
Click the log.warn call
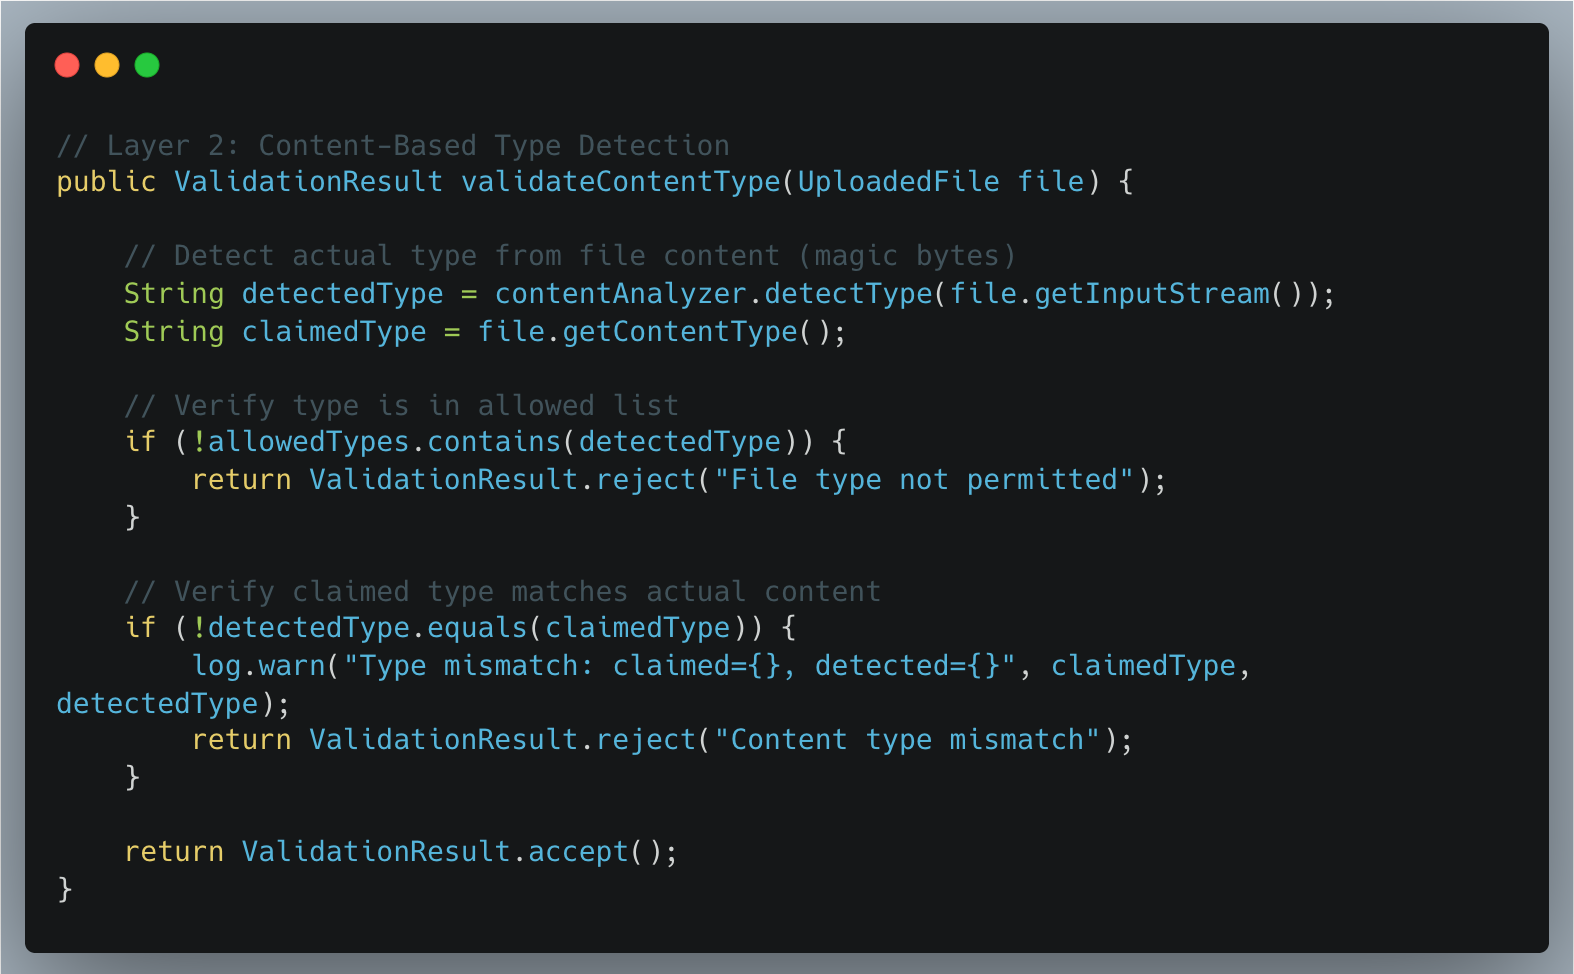(258, 666)
